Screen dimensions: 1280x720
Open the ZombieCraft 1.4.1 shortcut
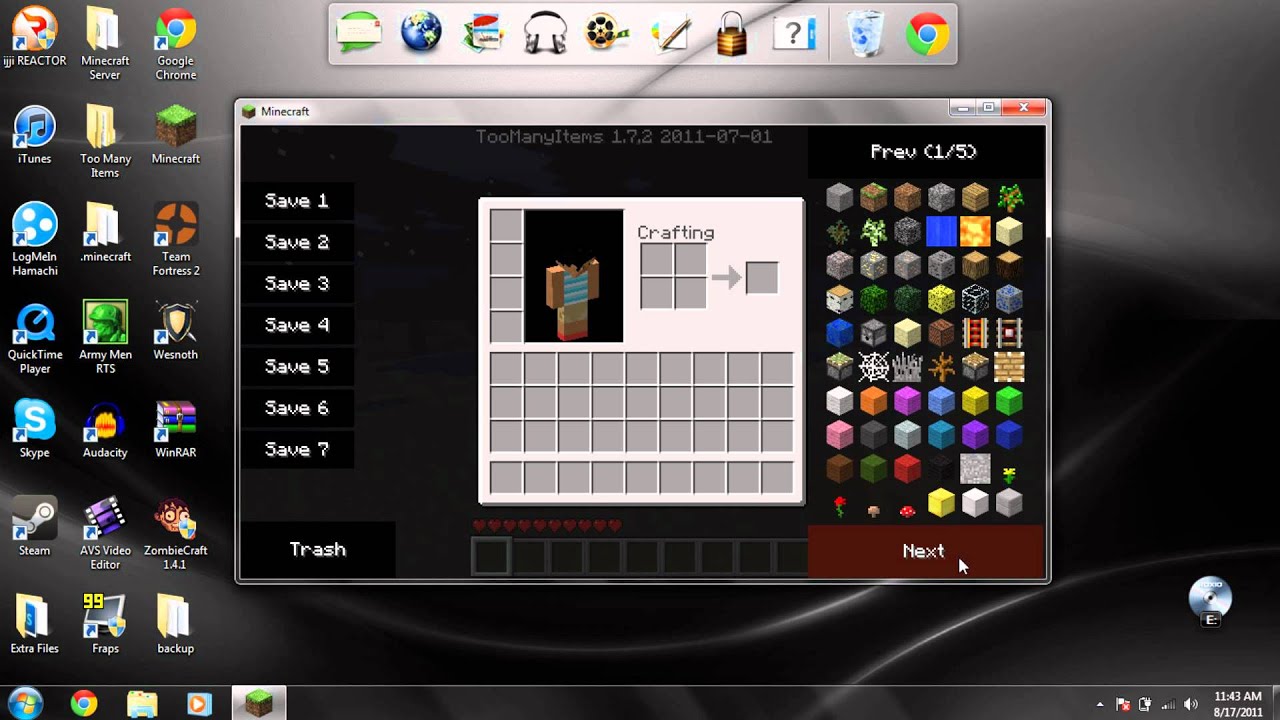175,534
